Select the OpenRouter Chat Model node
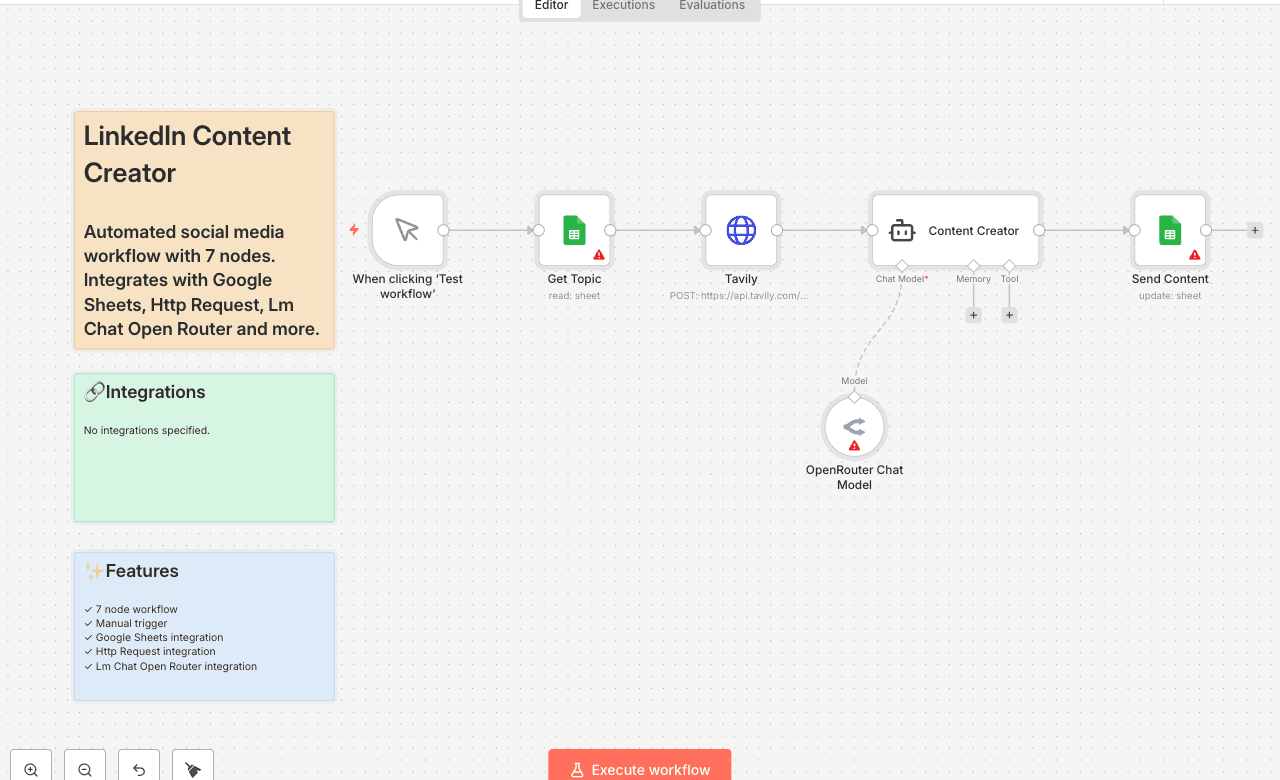The image size is (1280, 780). click(x=854, y=426)
